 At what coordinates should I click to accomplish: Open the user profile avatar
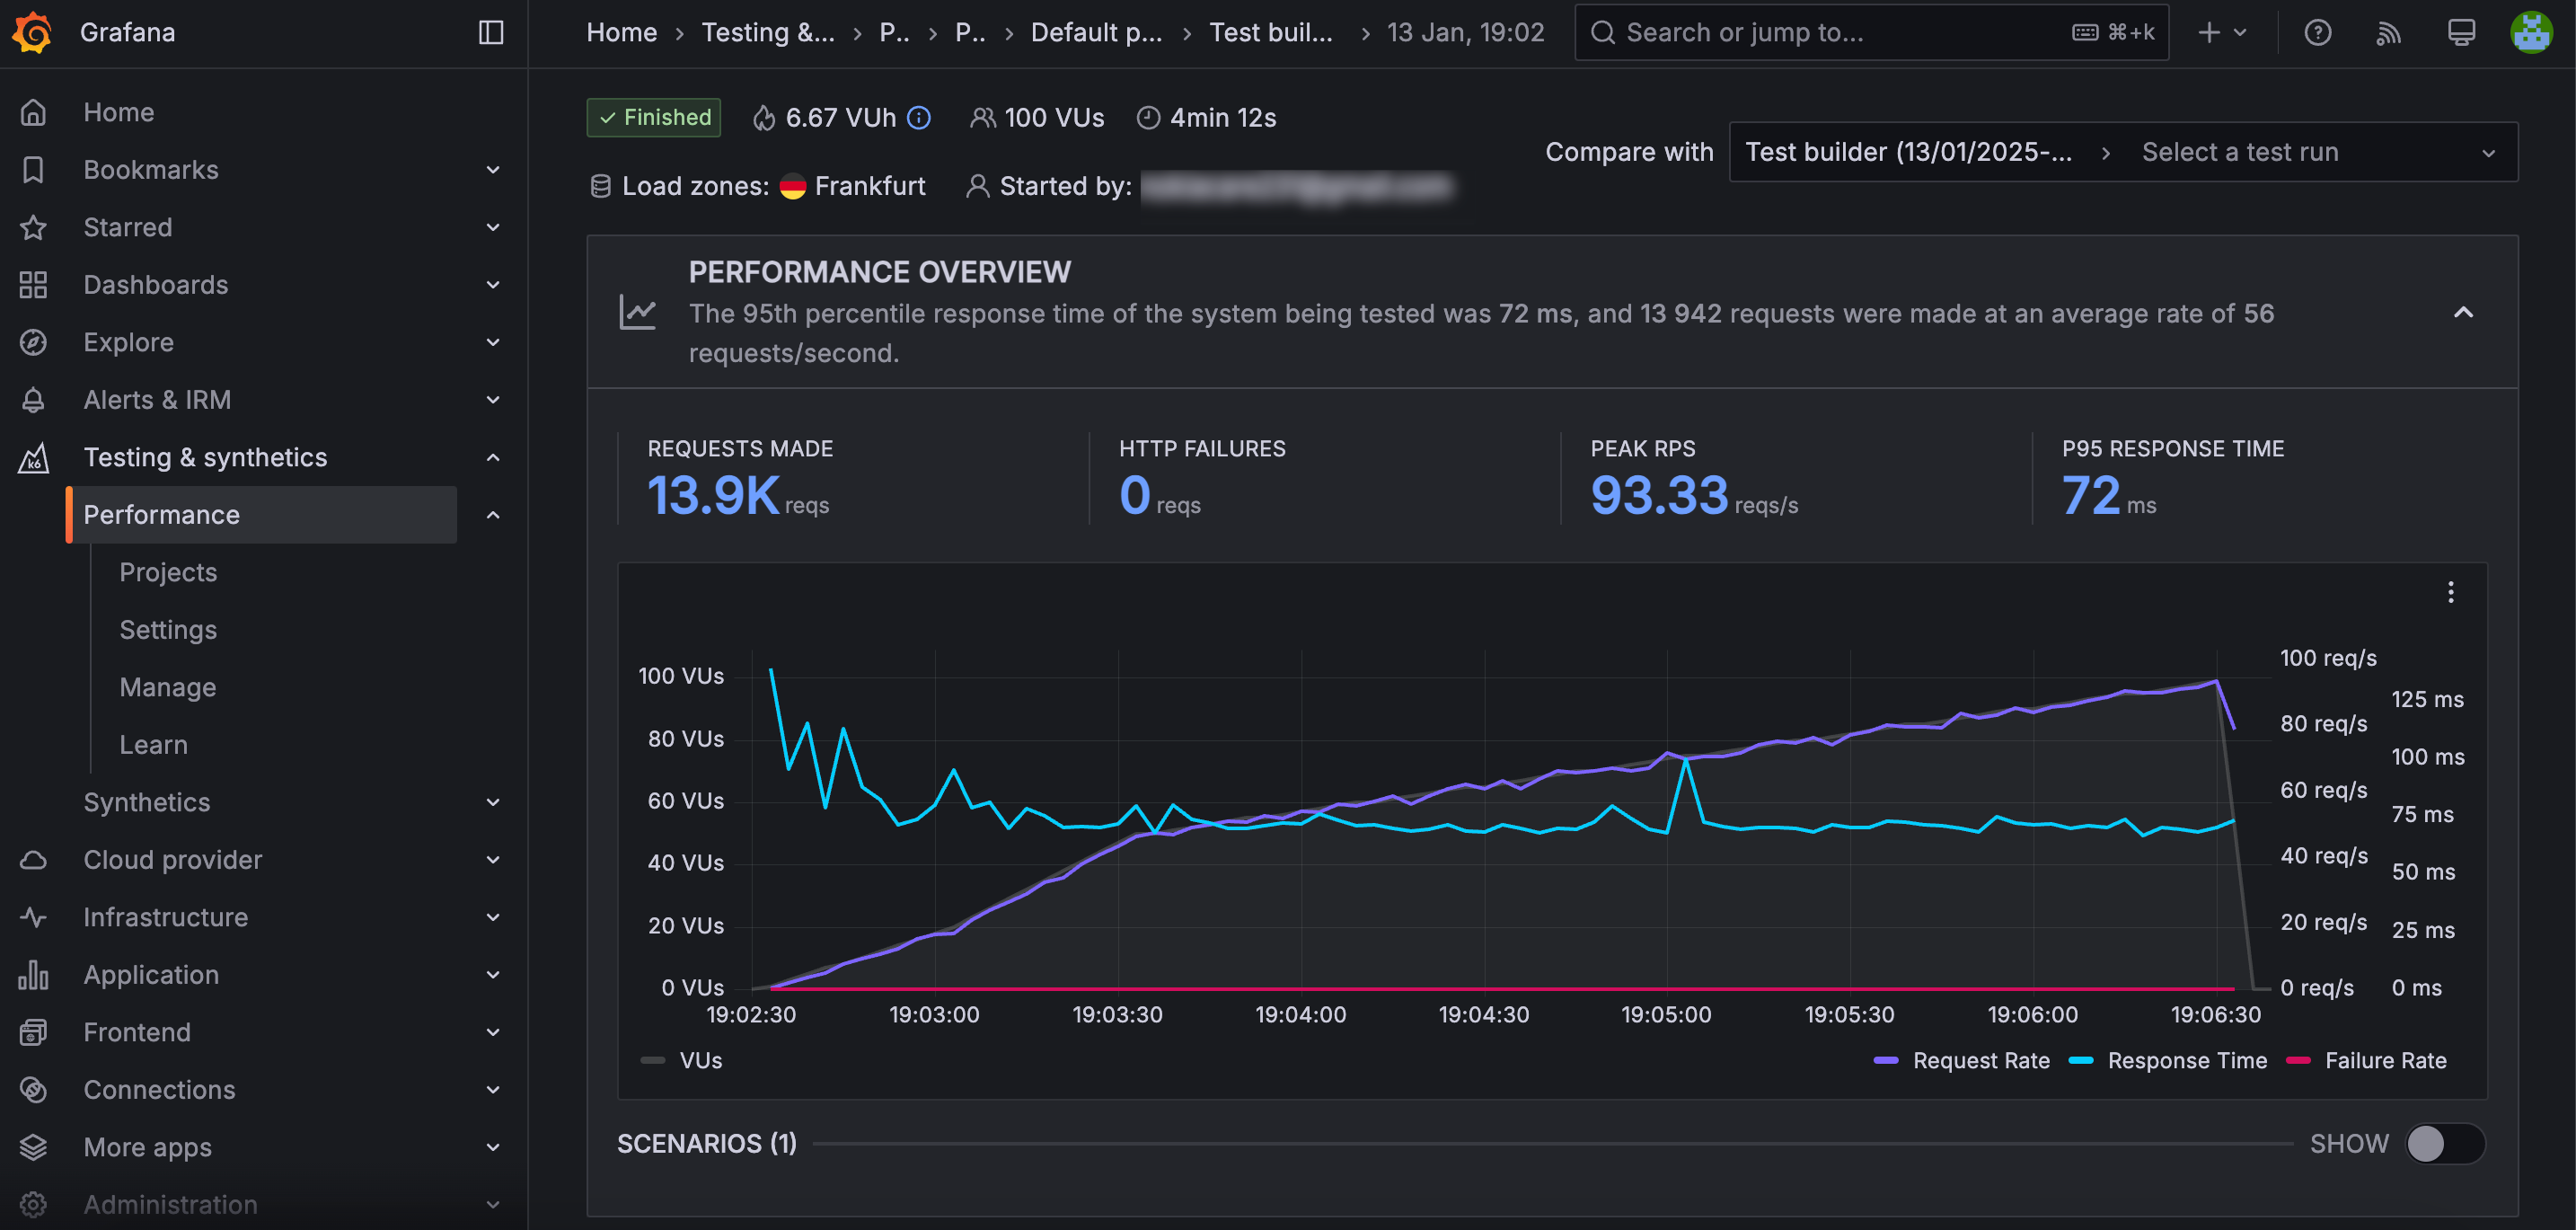(x=2532, y=32)
